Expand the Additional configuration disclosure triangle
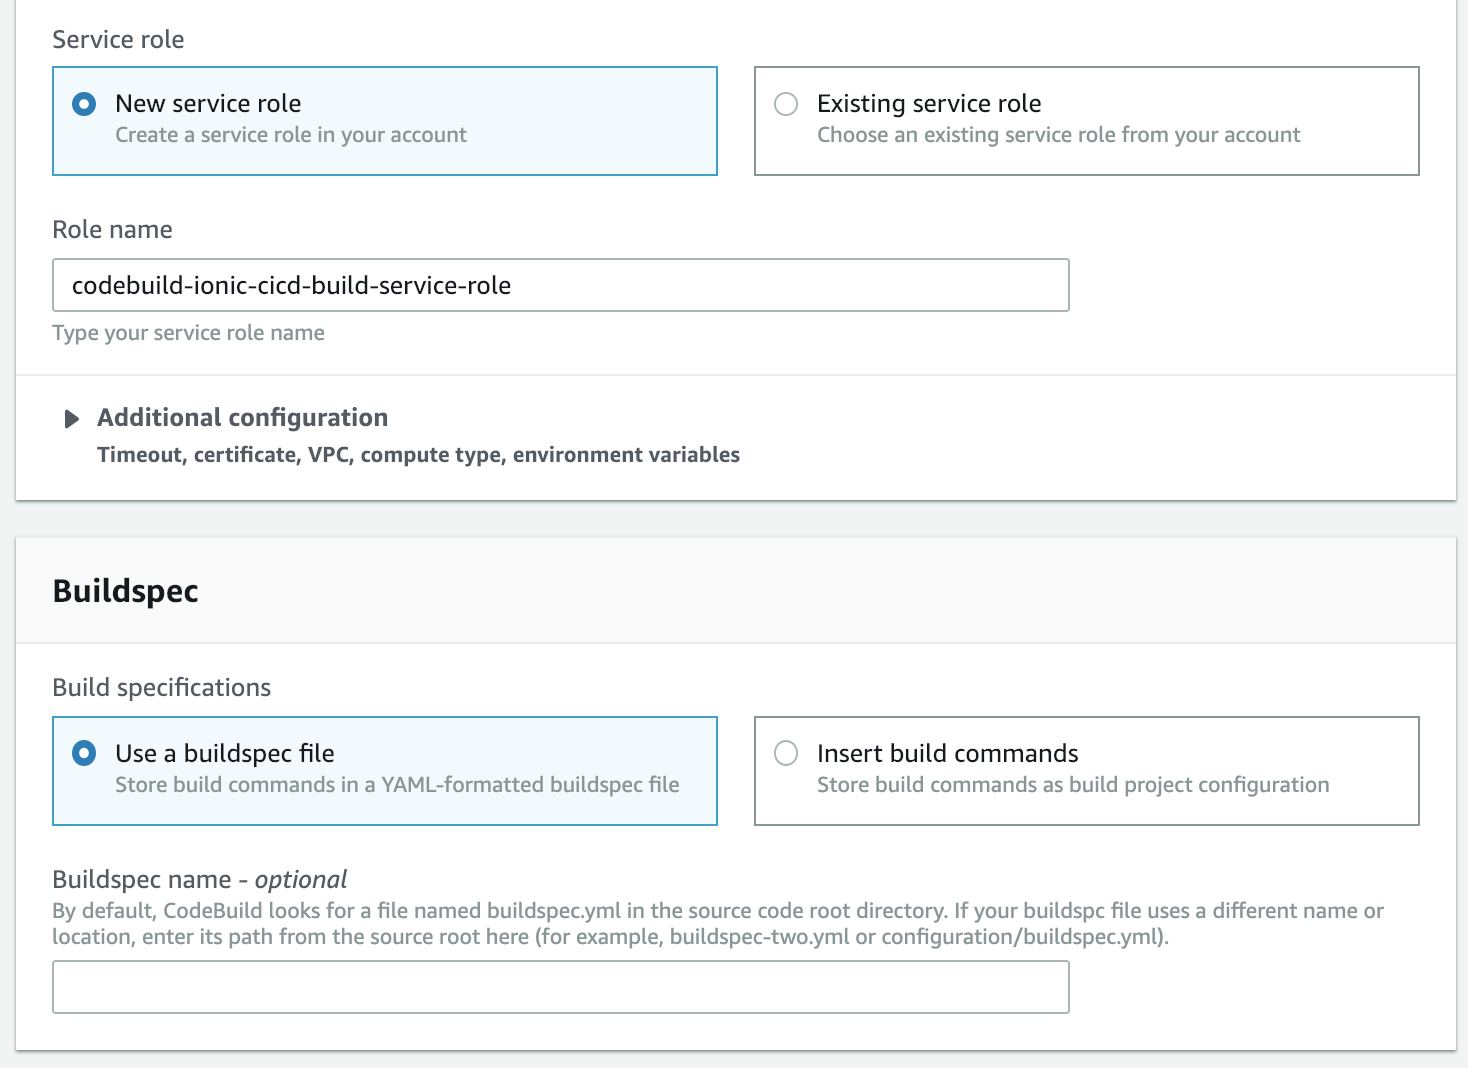The image size is (1468, 1068). 71,419
